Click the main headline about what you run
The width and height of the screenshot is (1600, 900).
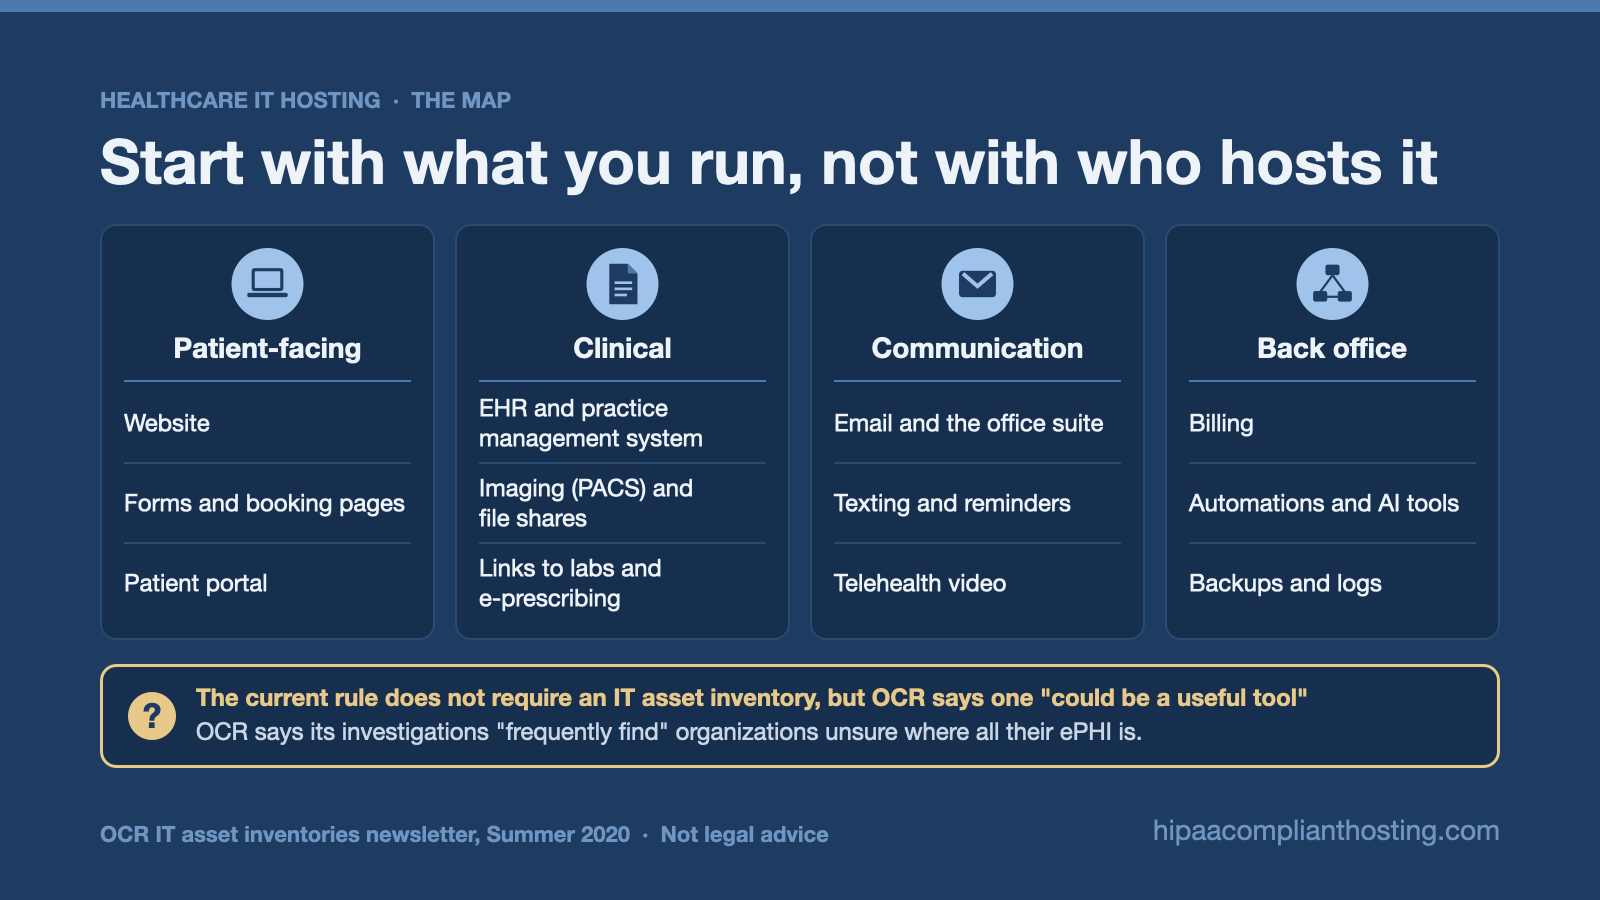point(769,162)
